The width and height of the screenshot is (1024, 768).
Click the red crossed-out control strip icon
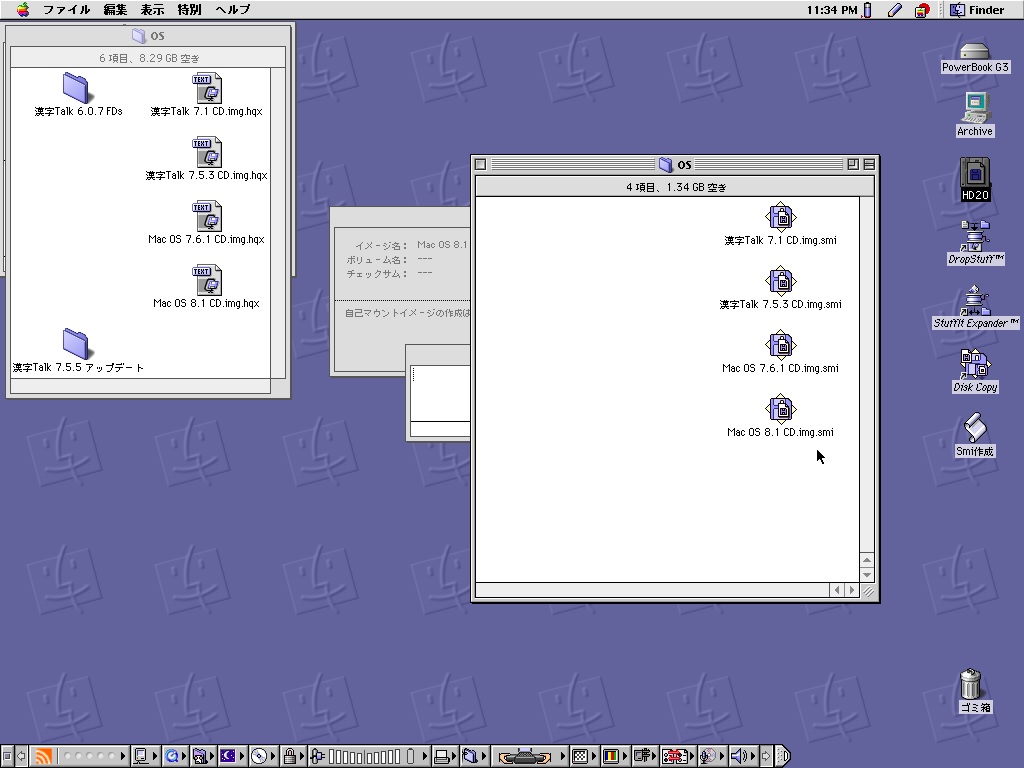coord(675,756)
